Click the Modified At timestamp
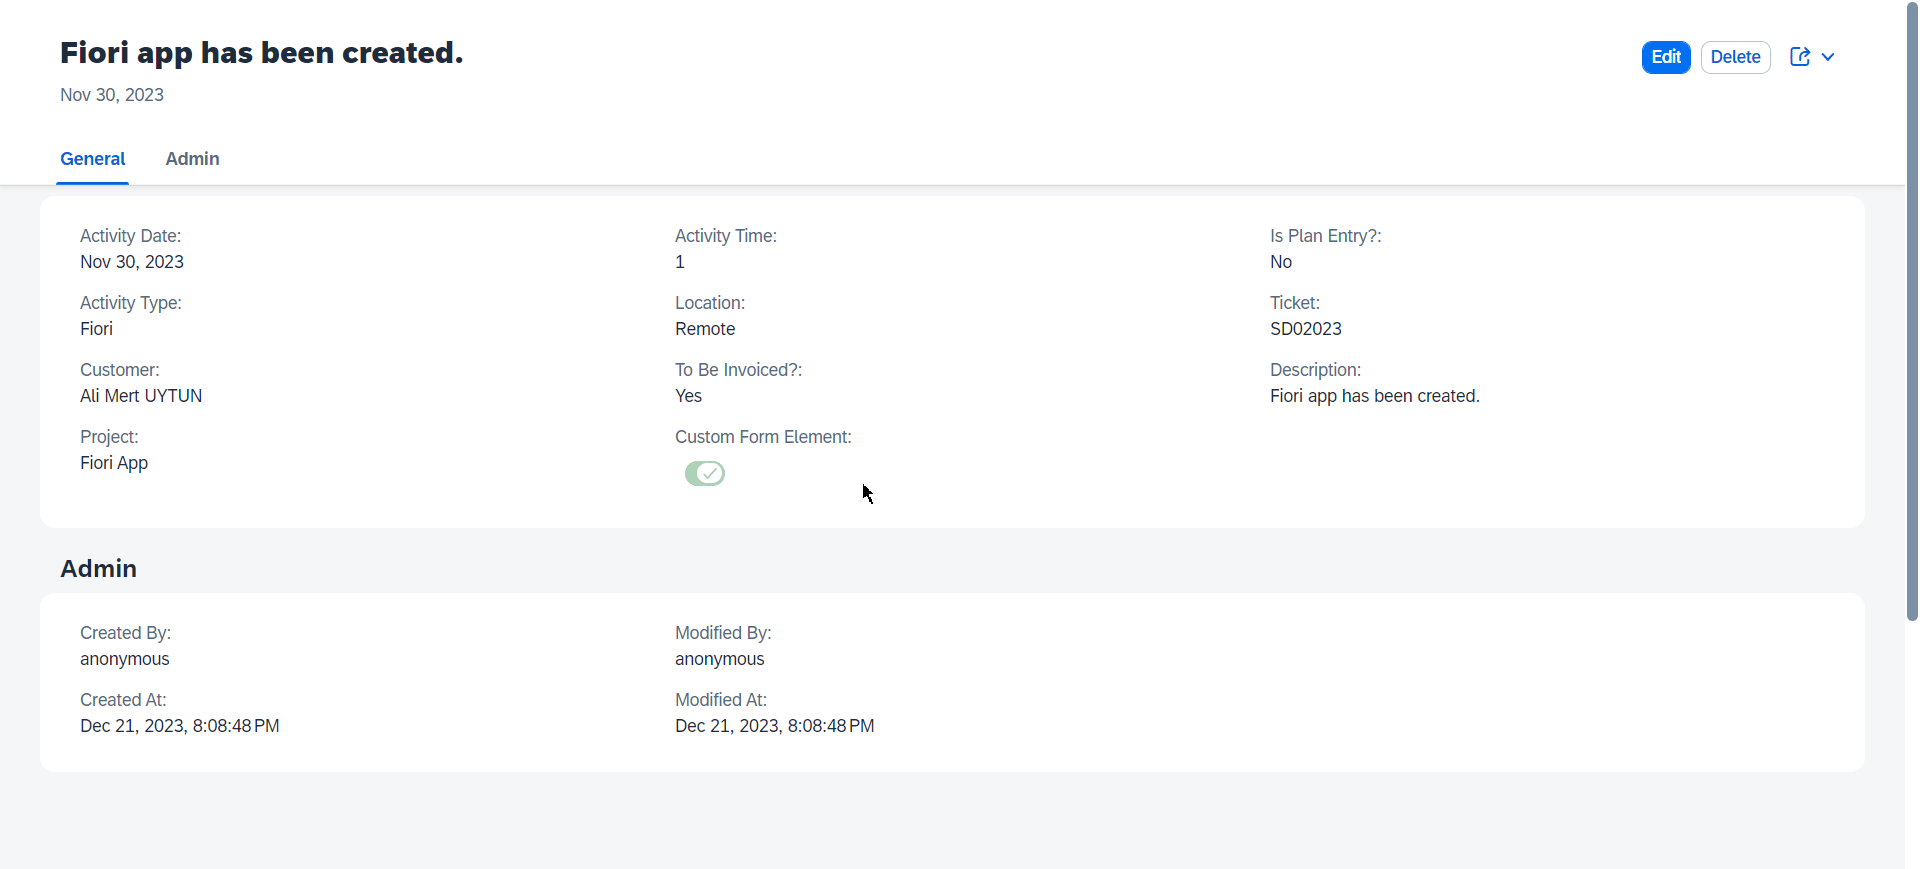The width and height of the screenshot is (1920, 869). tap(774, 726)
